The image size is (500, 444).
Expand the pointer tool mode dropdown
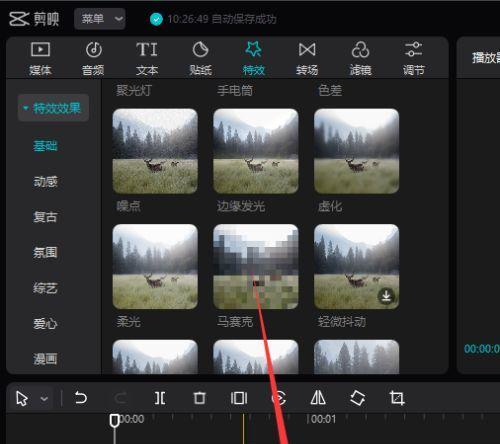[44, 399]
